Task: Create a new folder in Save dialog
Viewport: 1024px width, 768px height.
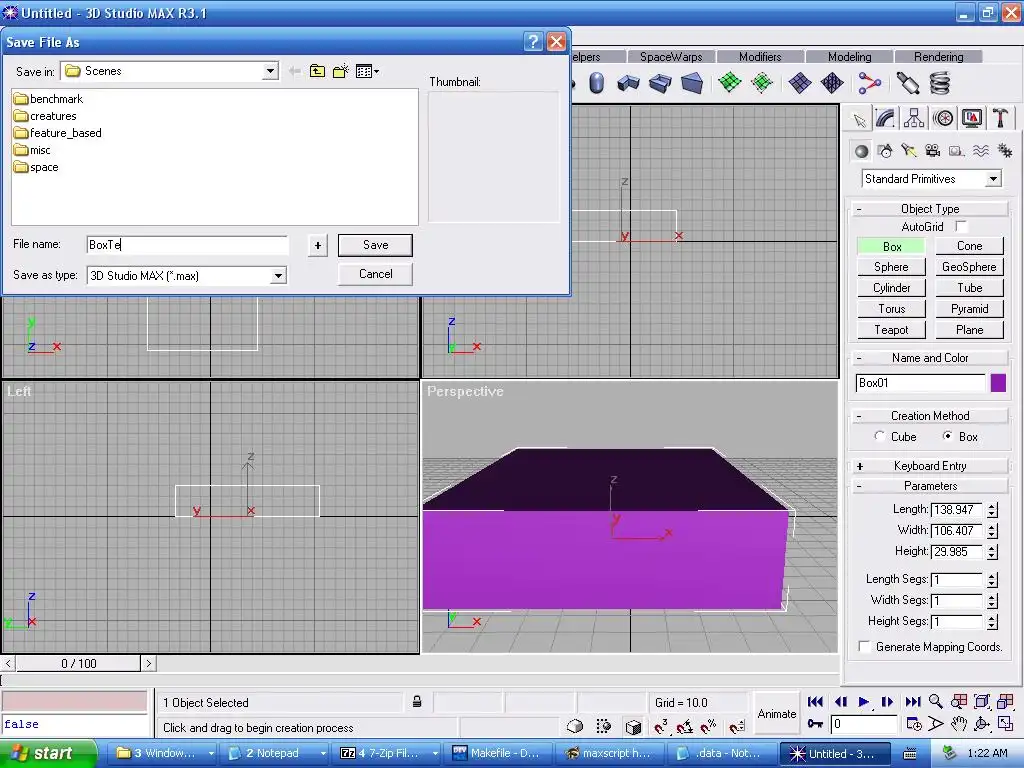Action: pos(340,71)
